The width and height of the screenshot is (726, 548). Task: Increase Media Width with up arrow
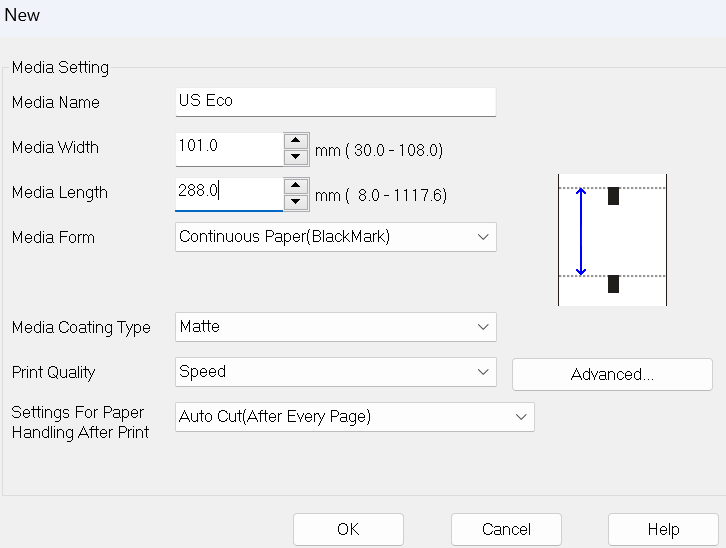tap(295, 140)
